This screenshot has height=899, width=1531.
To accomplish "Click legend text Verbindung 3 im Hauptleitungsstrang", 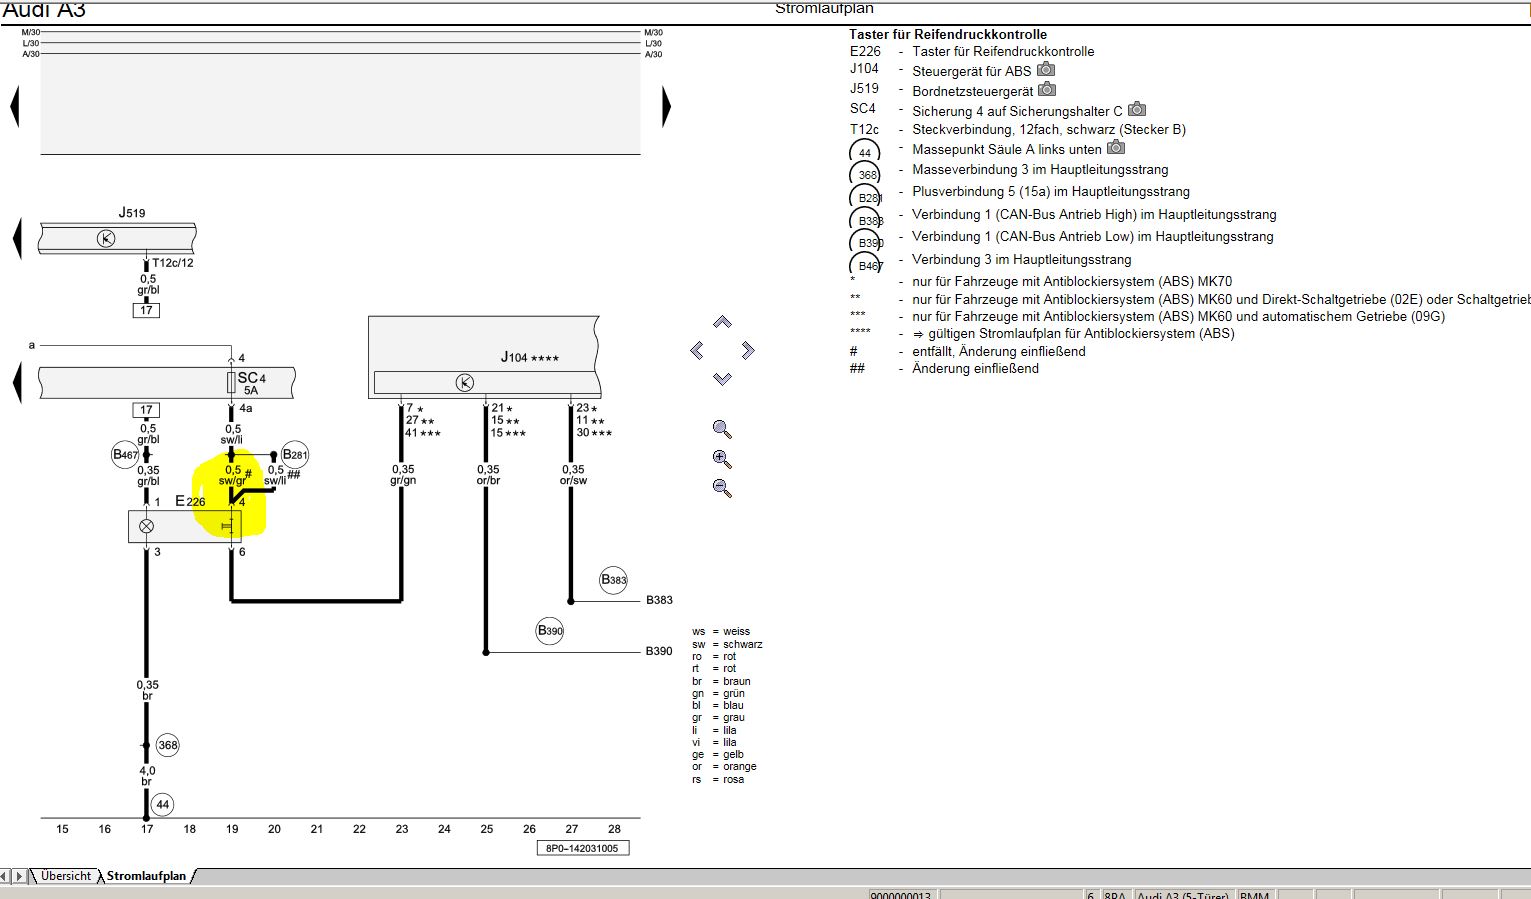I will tap(1022, 259).
